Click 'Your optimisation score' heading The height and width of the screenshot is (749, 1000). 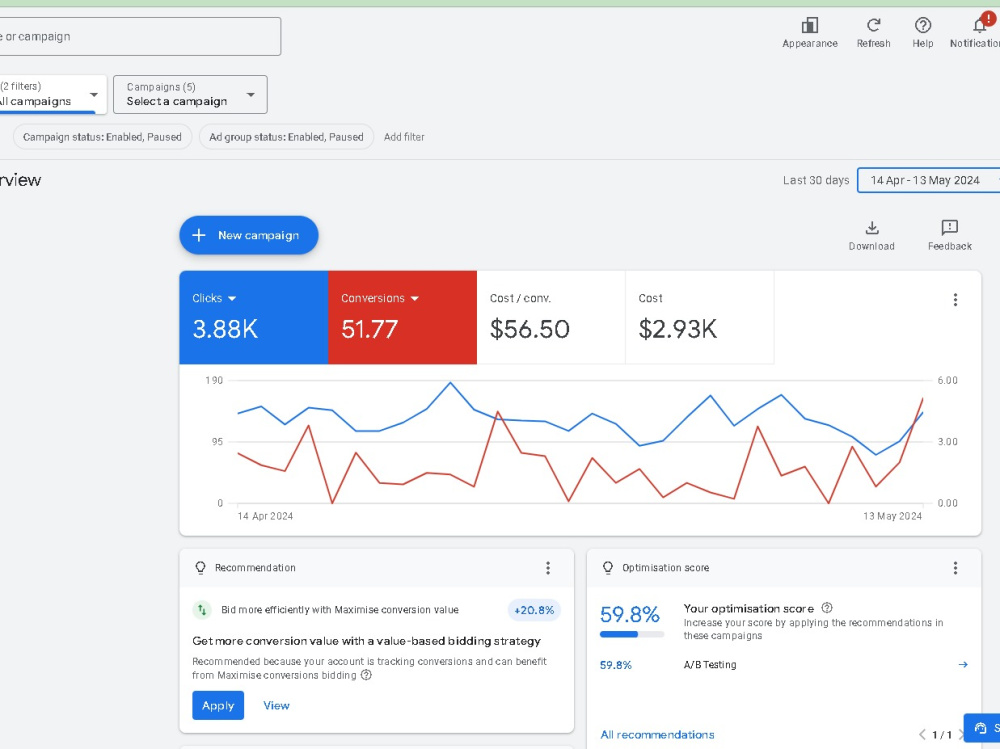tap(749, 609)
